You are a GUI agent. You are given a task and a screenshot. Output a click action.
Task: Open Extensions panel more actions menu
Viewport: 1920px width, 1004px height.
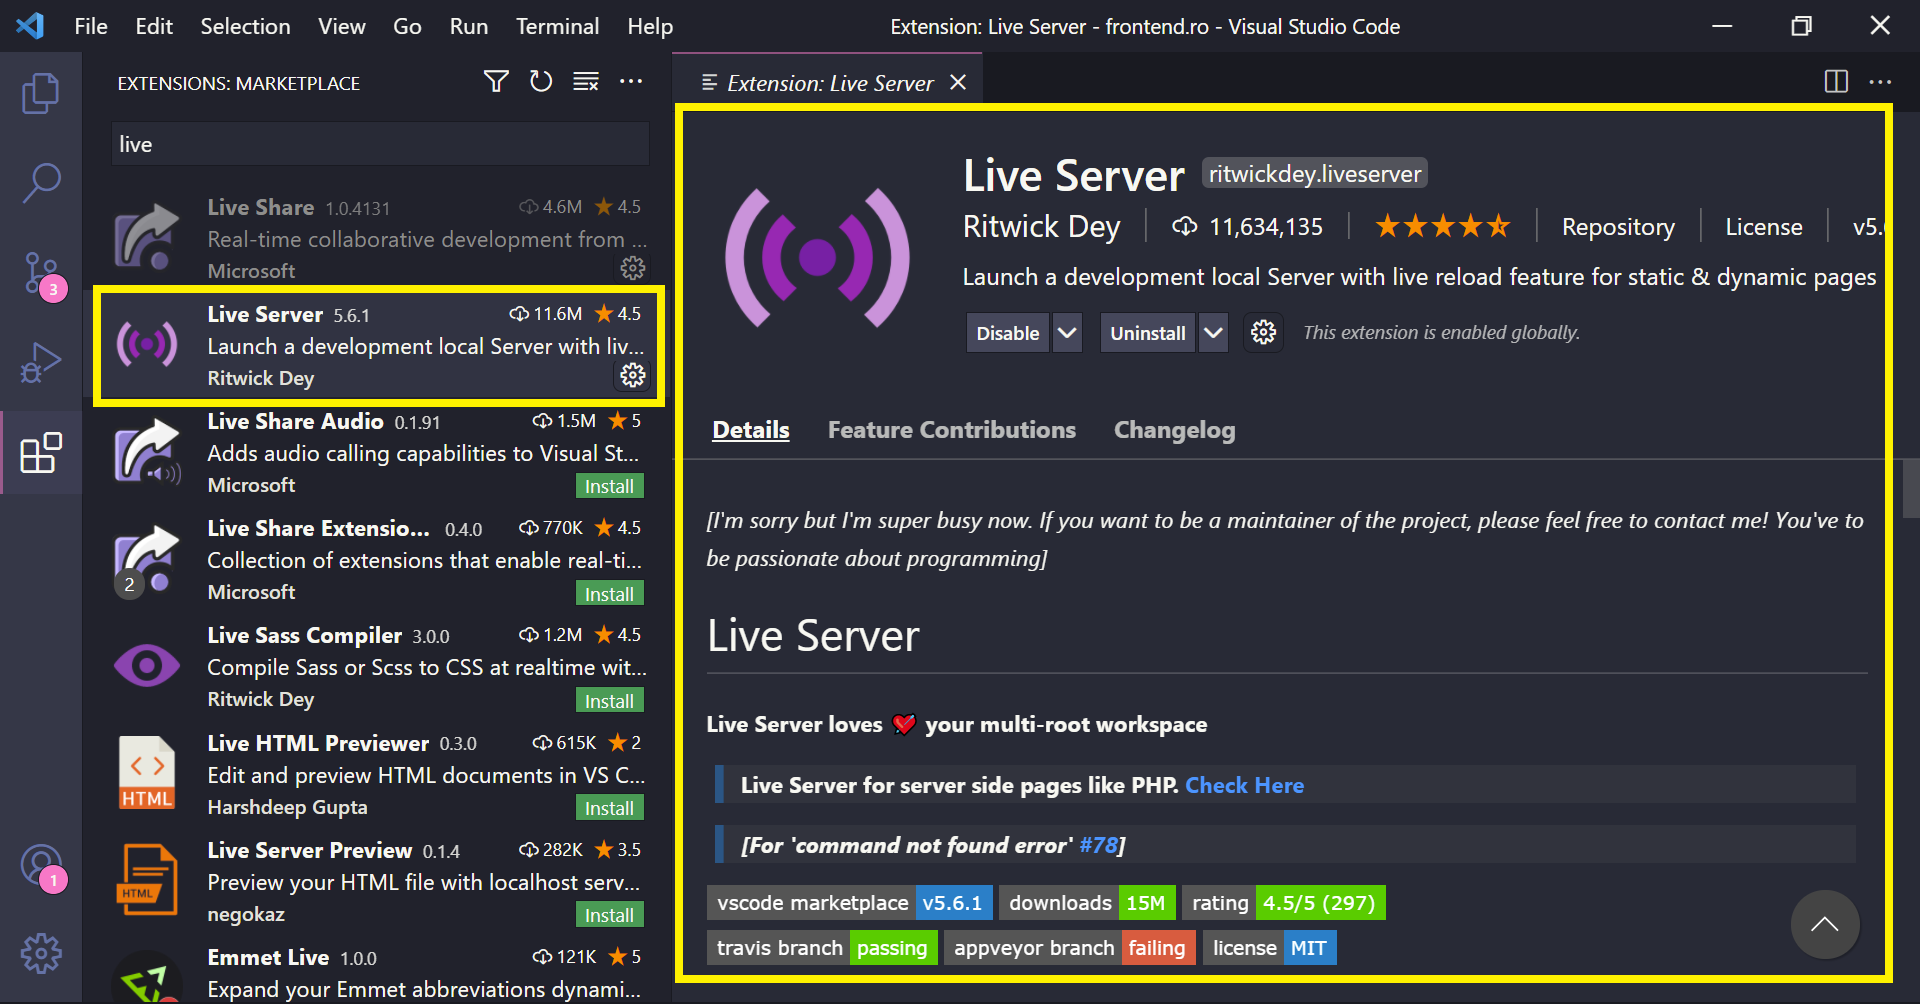631,82
